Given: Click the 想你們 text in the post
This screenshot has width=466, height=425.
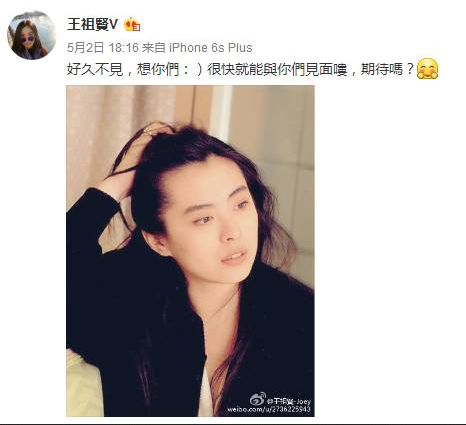Looking at the screenshot, I should coord(158,70).
